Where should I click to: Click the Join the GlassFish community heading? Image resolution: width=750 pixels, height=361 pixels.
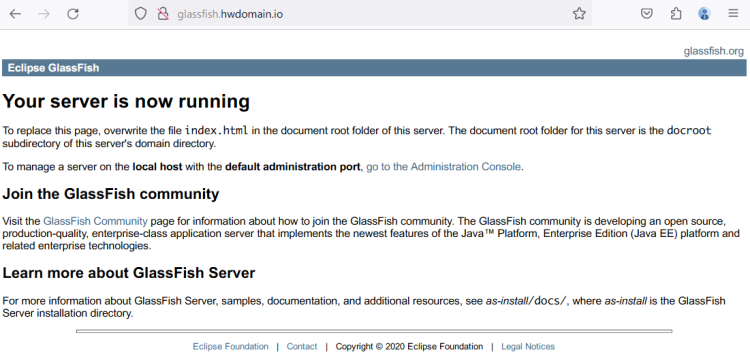coord(111,194)
